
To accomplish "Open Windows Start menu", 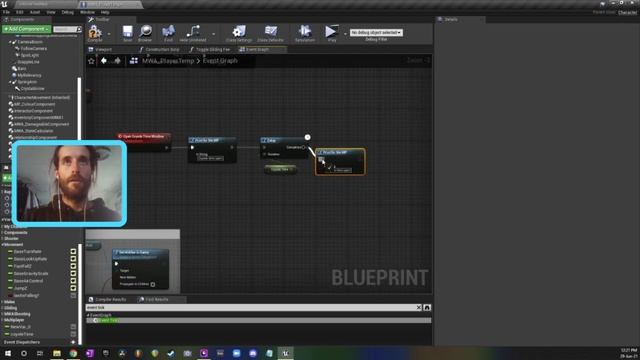I will (8, 353).
